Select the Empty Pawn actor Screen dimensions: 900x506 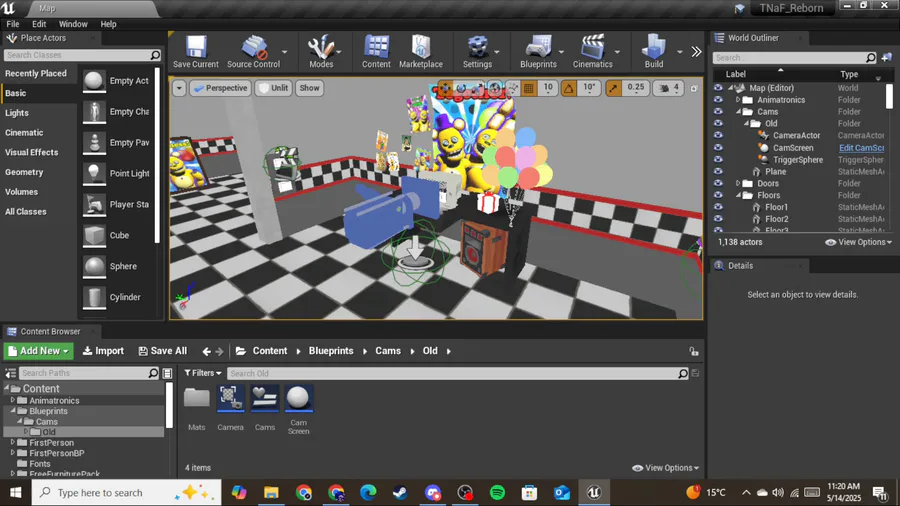tap(117, 142)
